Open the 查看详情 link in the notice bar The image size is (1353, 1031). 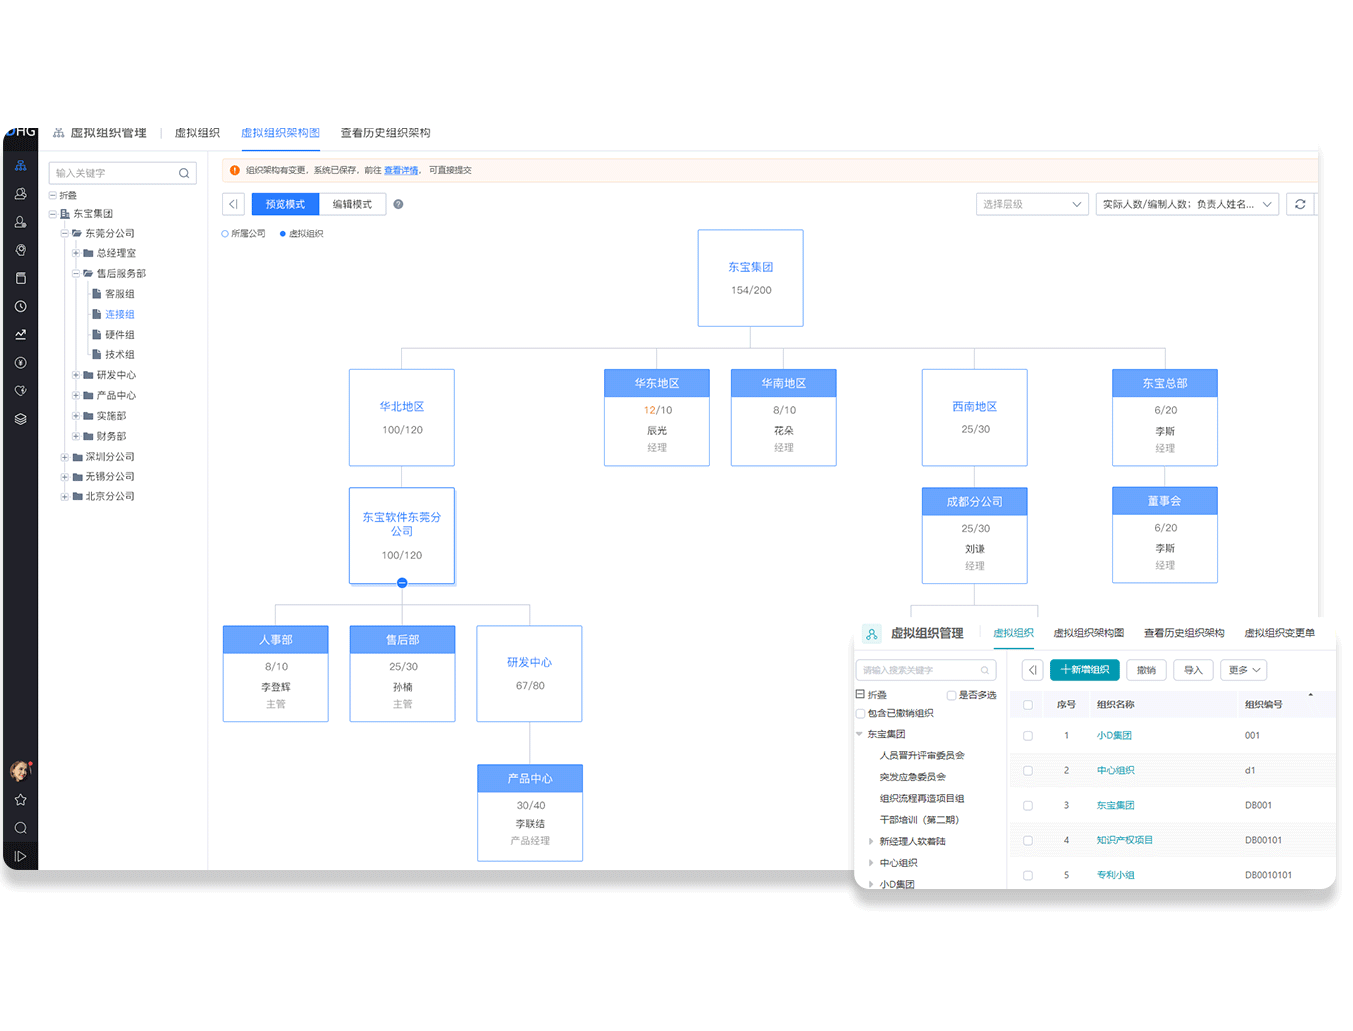[x=401, y=171]
